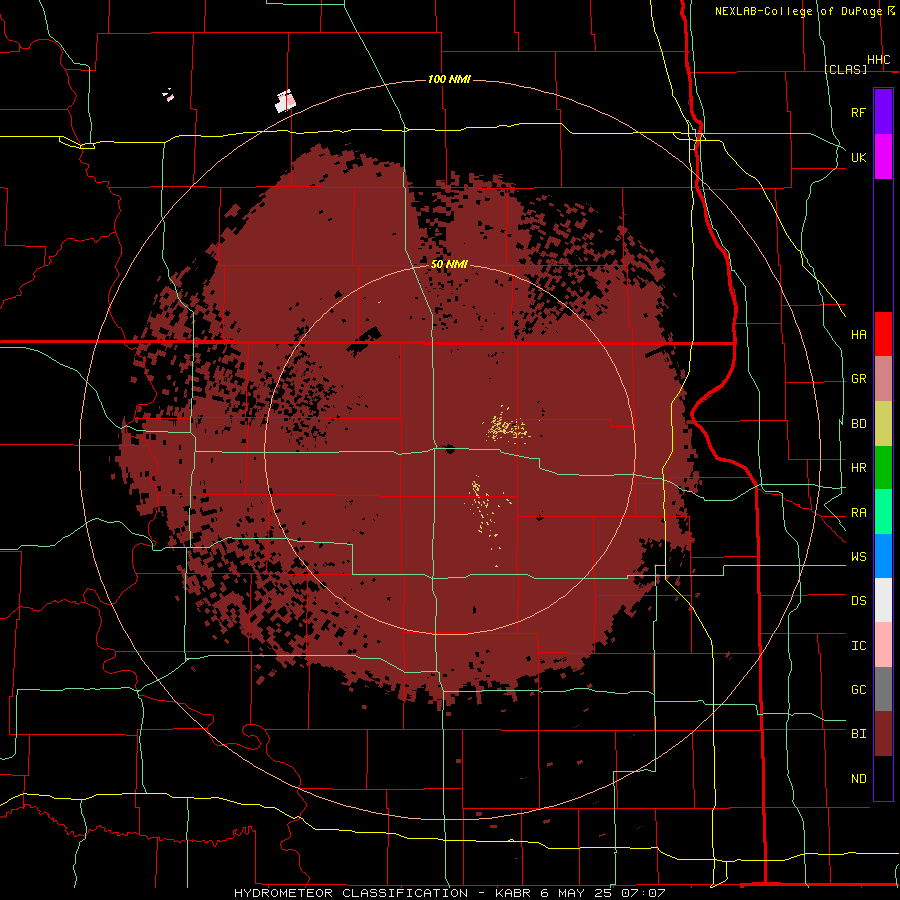The height and width of the screenshot is (900, 900).
Task: Click the 50 NMI range ring label
Action: click(x=449, y=265)
